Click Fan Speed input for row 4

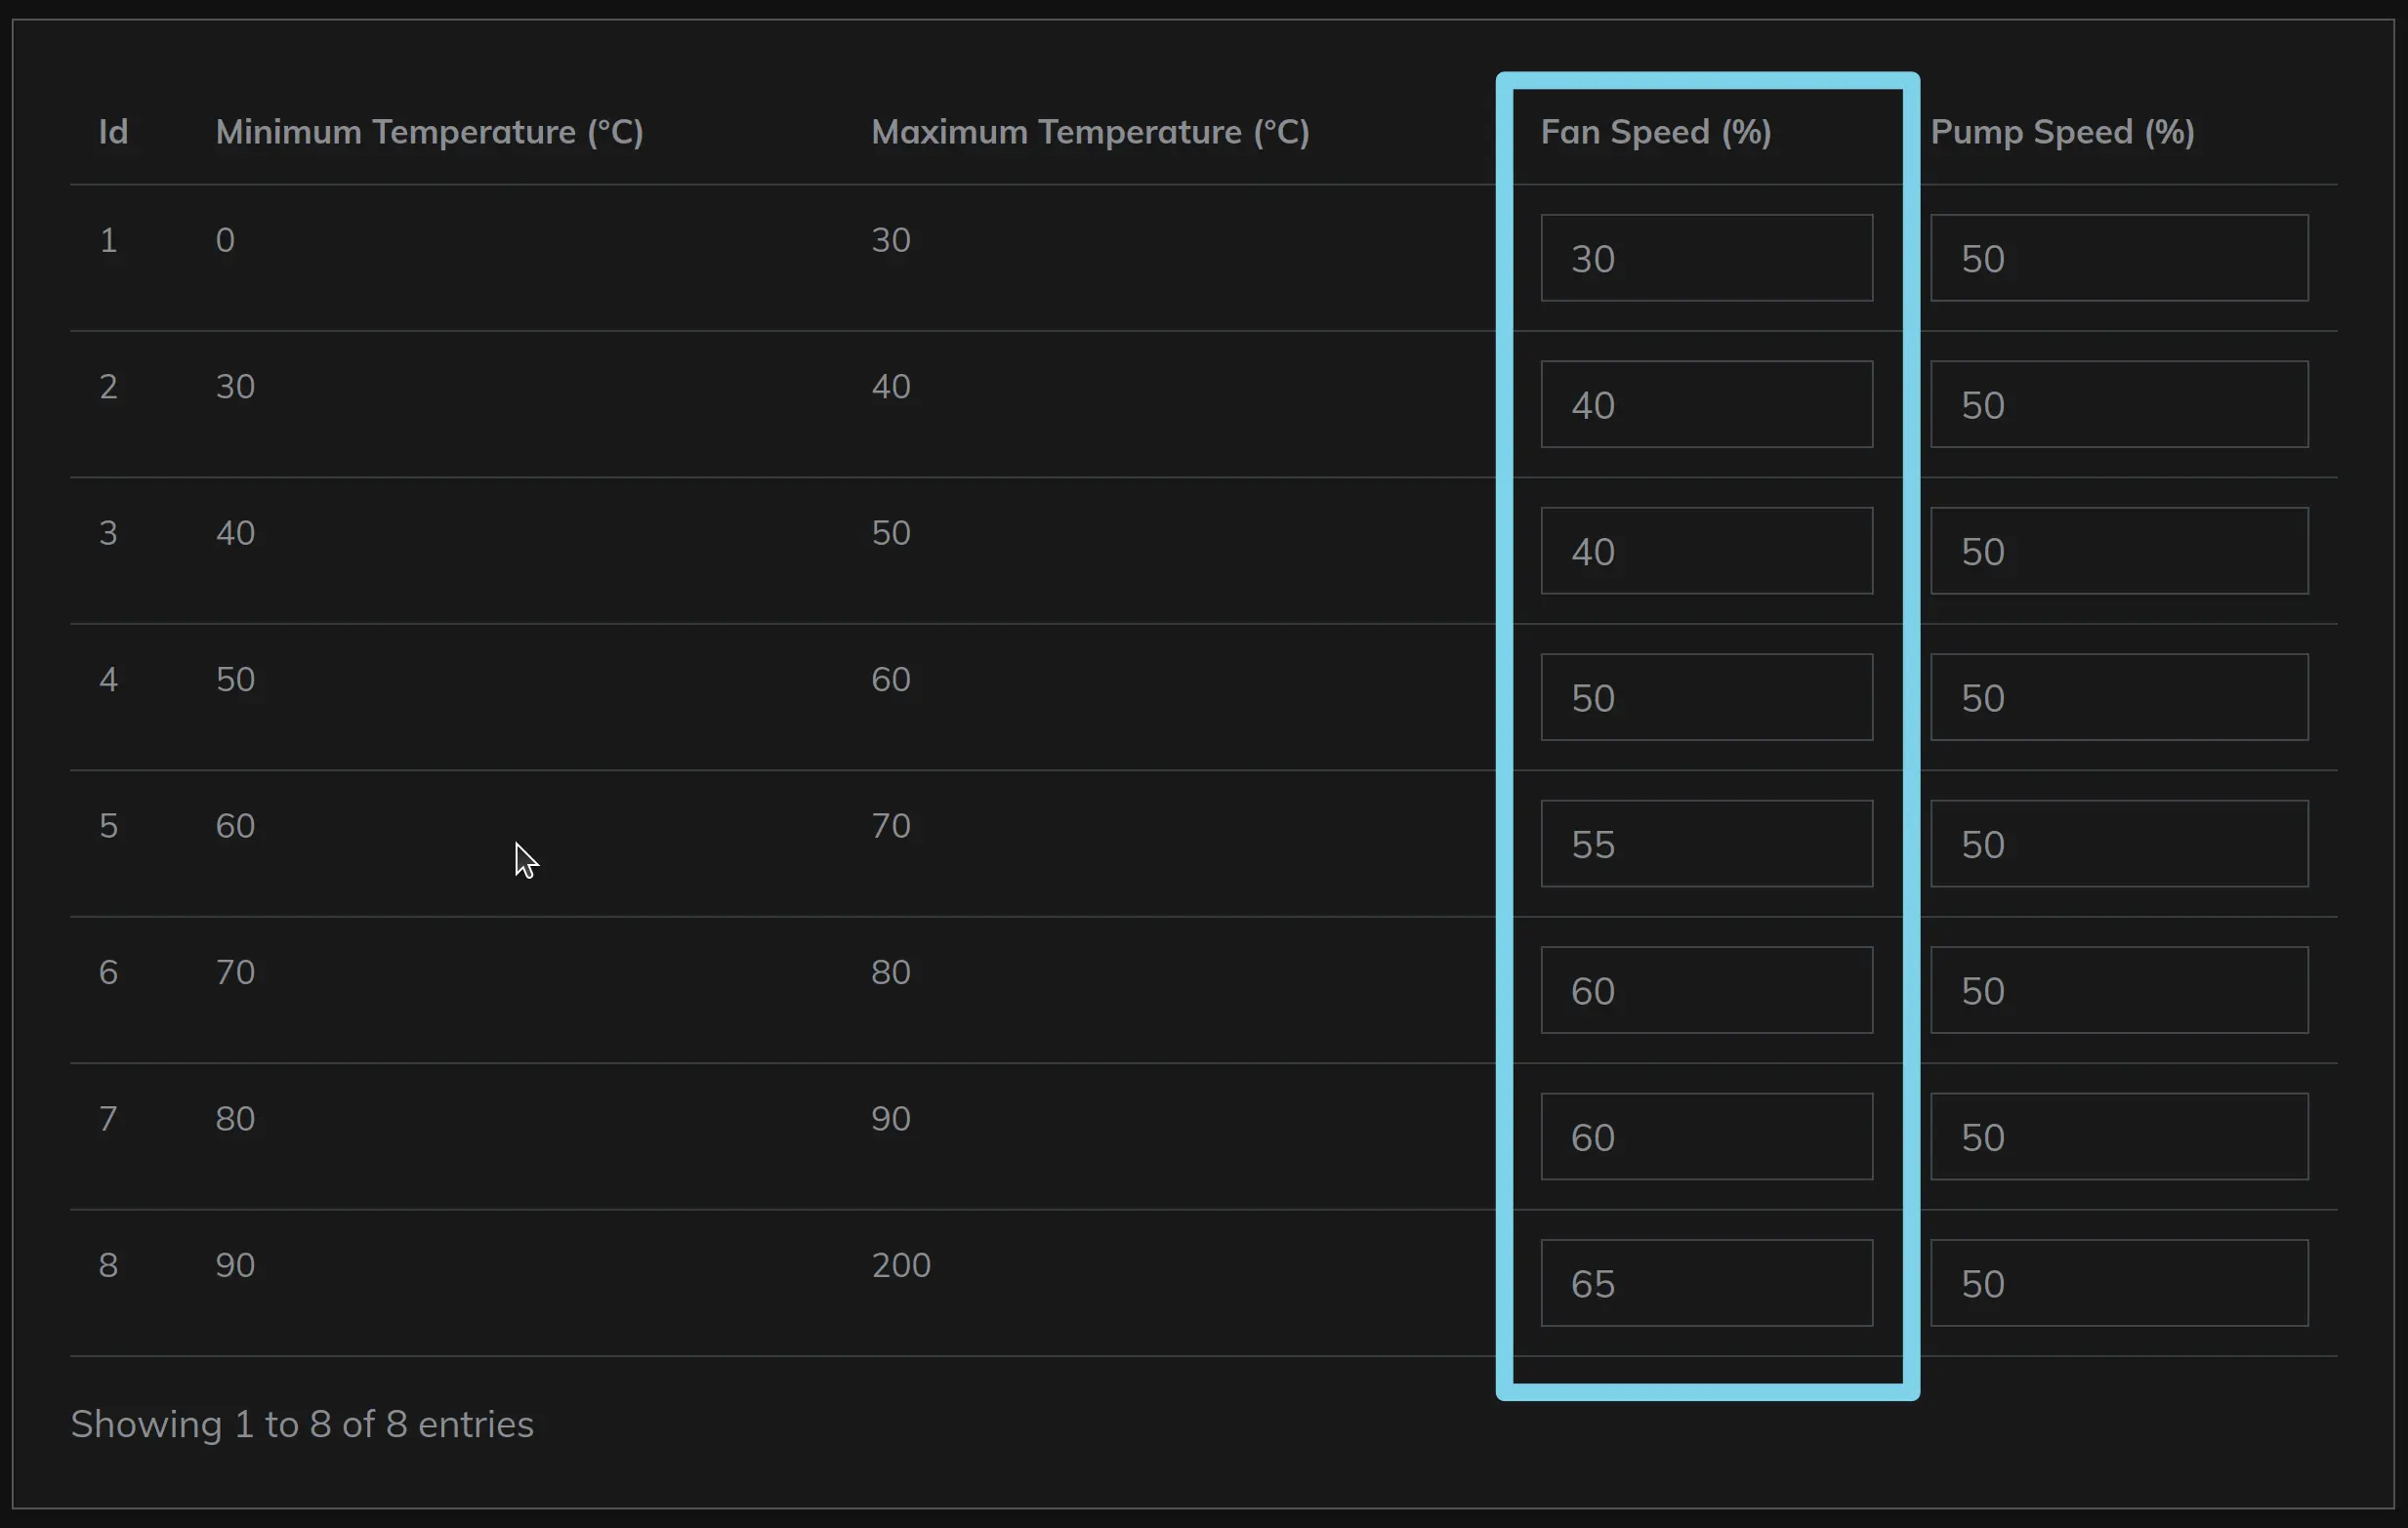click(1706, 697)
